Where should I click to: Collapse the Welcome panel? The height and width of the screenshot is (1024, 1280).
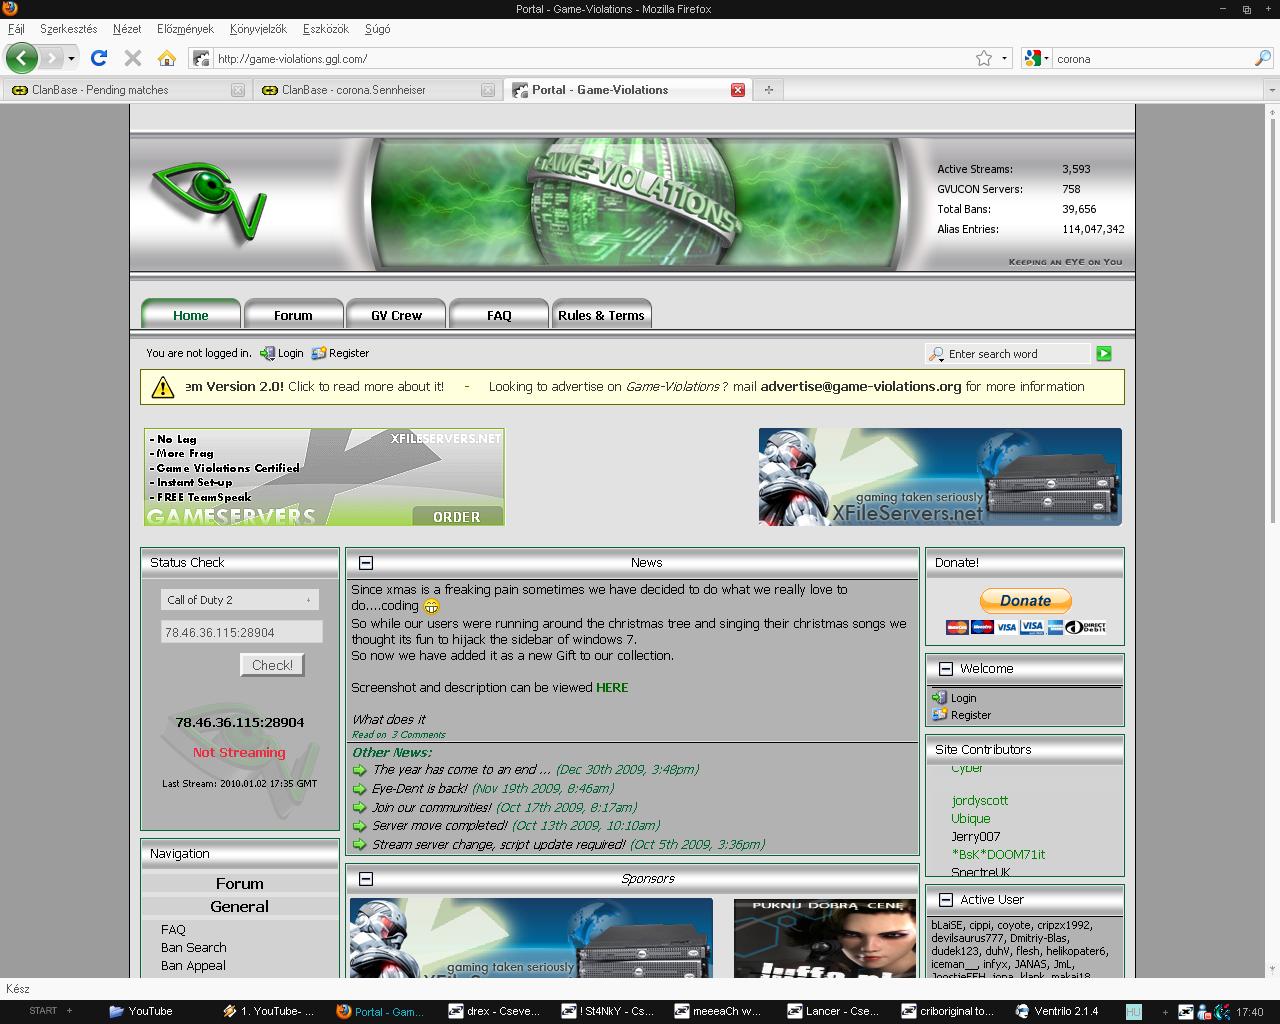pos(945,669)
